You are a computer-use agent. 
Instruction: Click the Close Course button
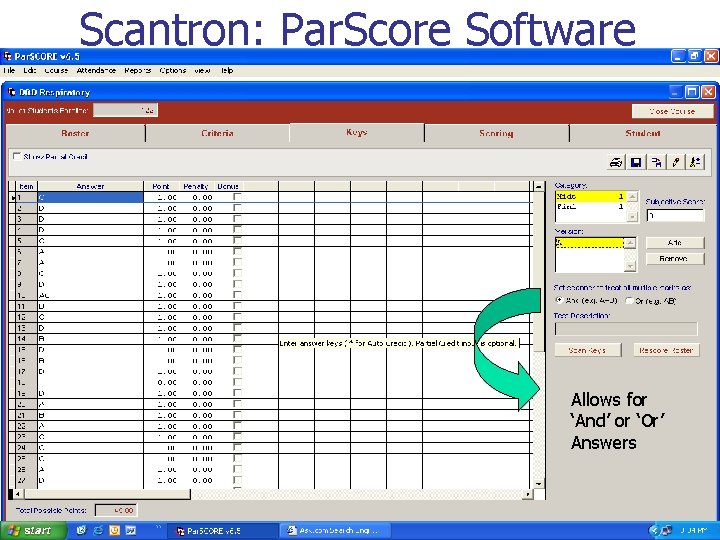[x=672, y=111]
